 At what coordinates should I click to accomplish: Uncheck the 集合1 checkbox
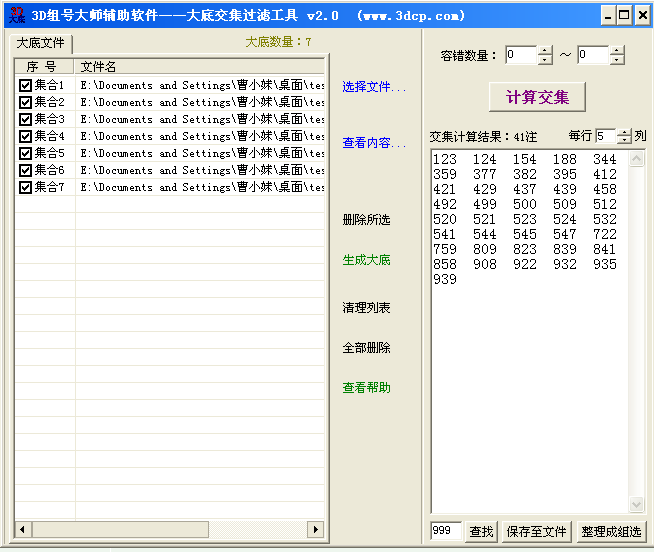[26, 86]
